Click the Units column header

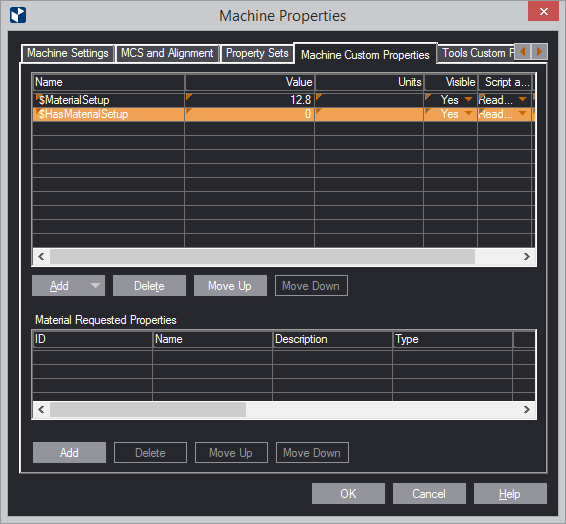pos(369,82)
